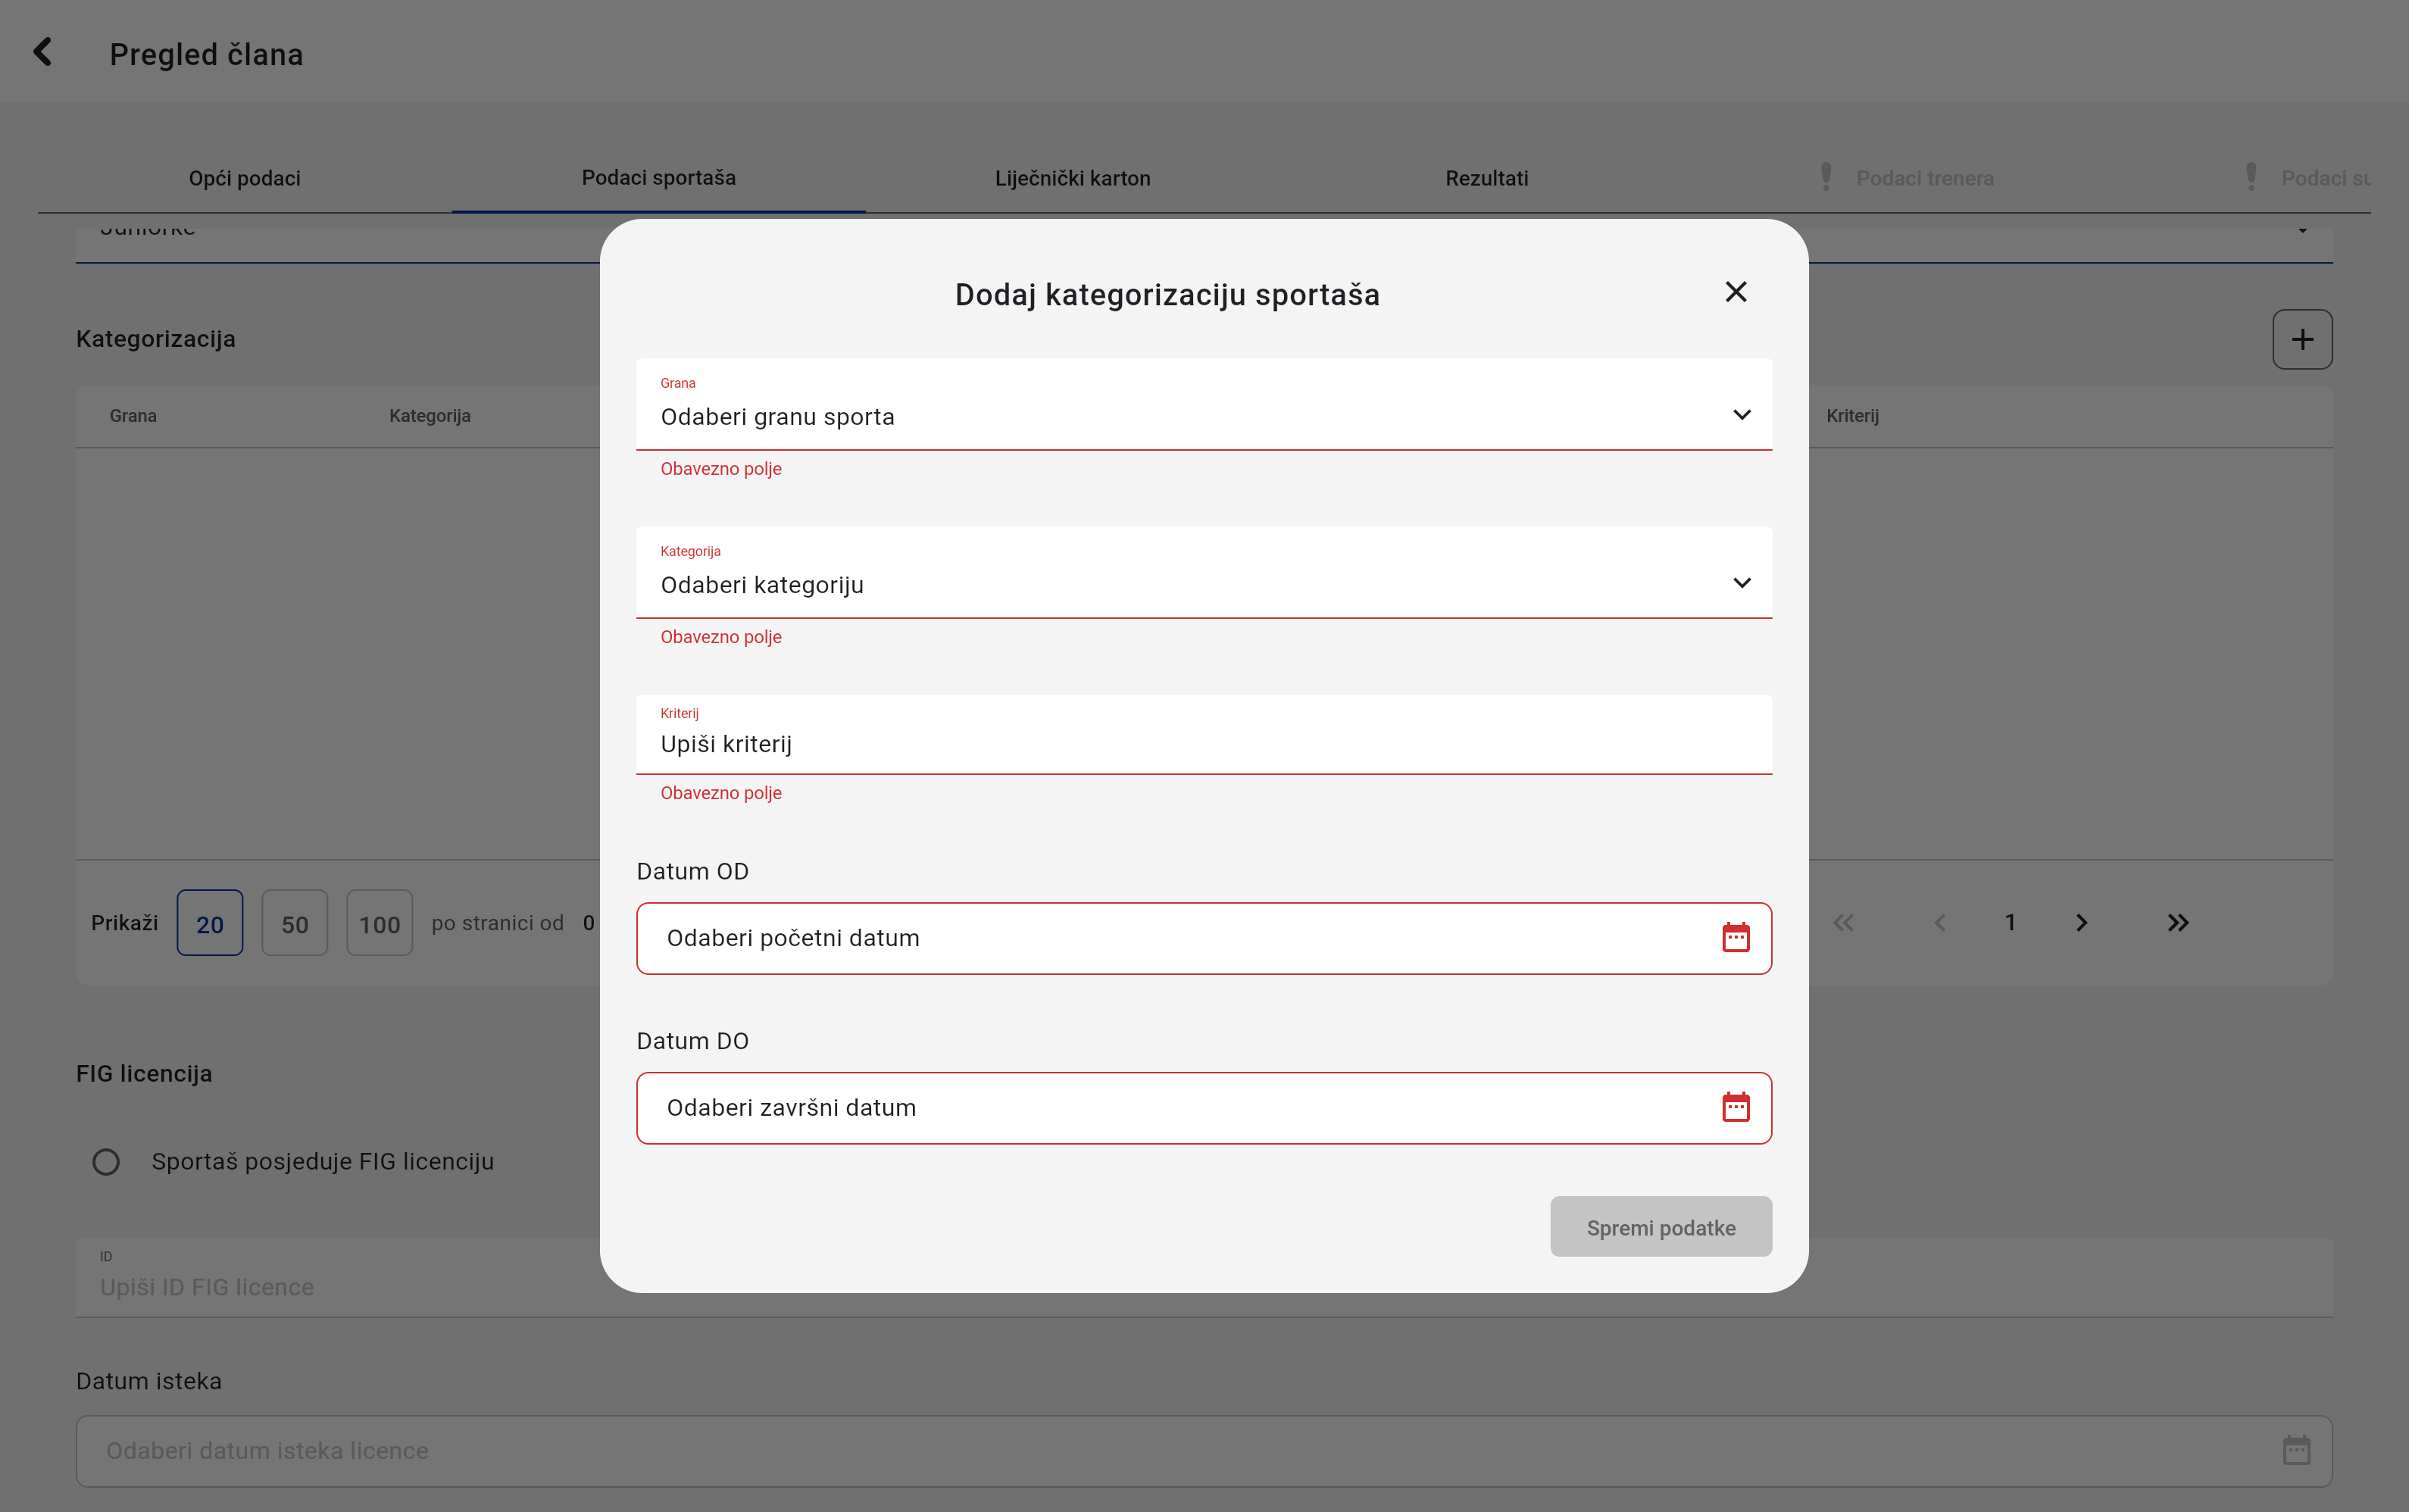2409x1512 pixels.
Task: Jump to first page with double left chevron
Action: click(x=1843, y=923)
